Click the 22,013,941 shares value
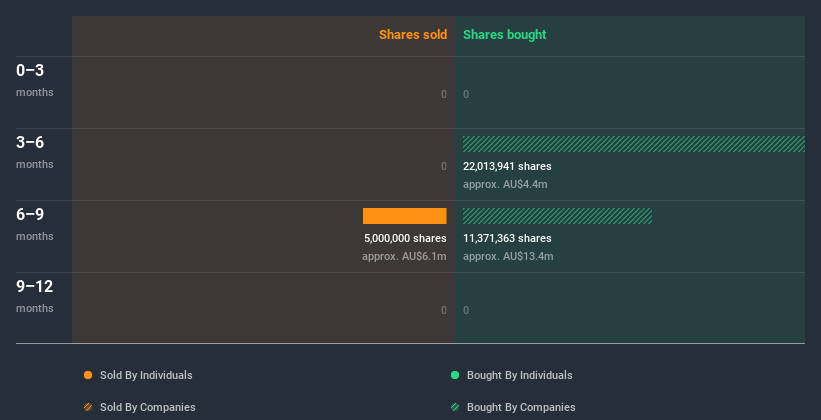This screenshot has height=420, width=821. pos(507,166)
